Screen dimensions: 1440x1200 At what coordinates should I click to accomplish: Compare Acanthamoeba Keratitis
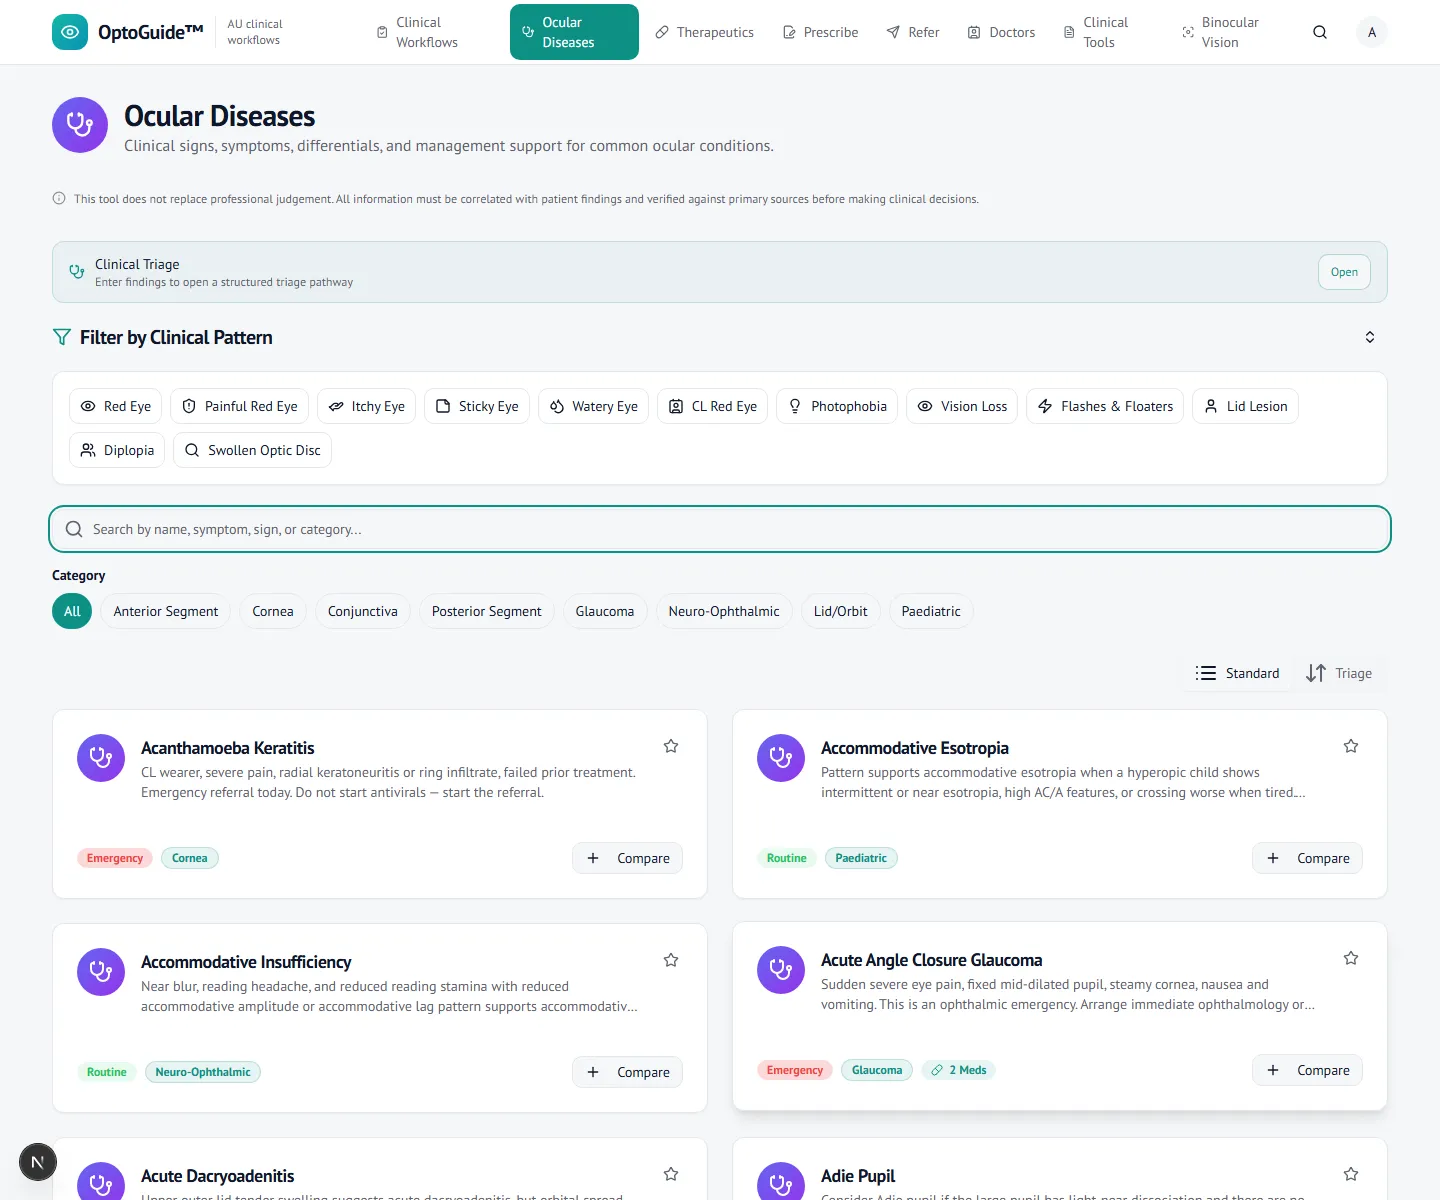628,858
